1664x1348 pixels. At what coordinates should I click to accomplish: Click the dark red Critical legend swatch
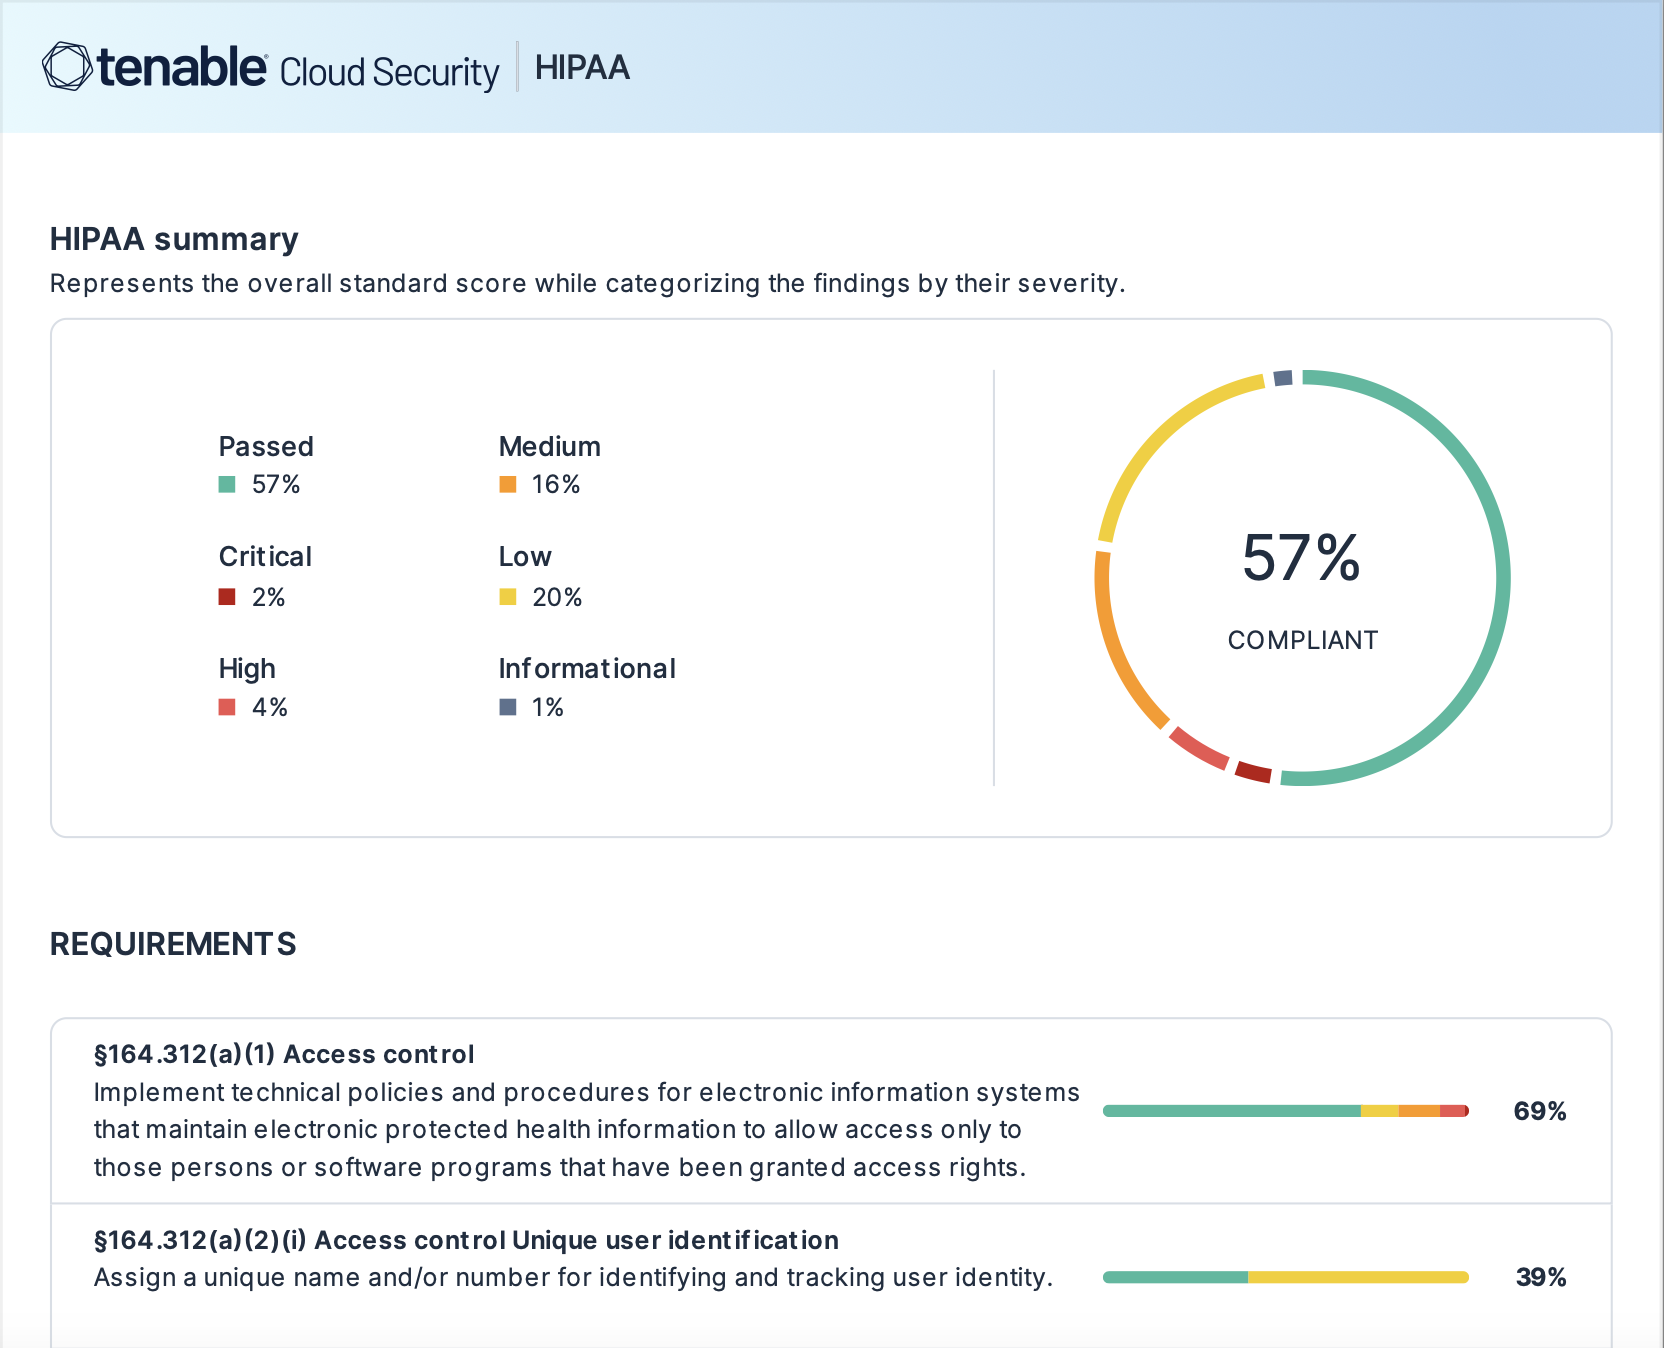point(227,597)
